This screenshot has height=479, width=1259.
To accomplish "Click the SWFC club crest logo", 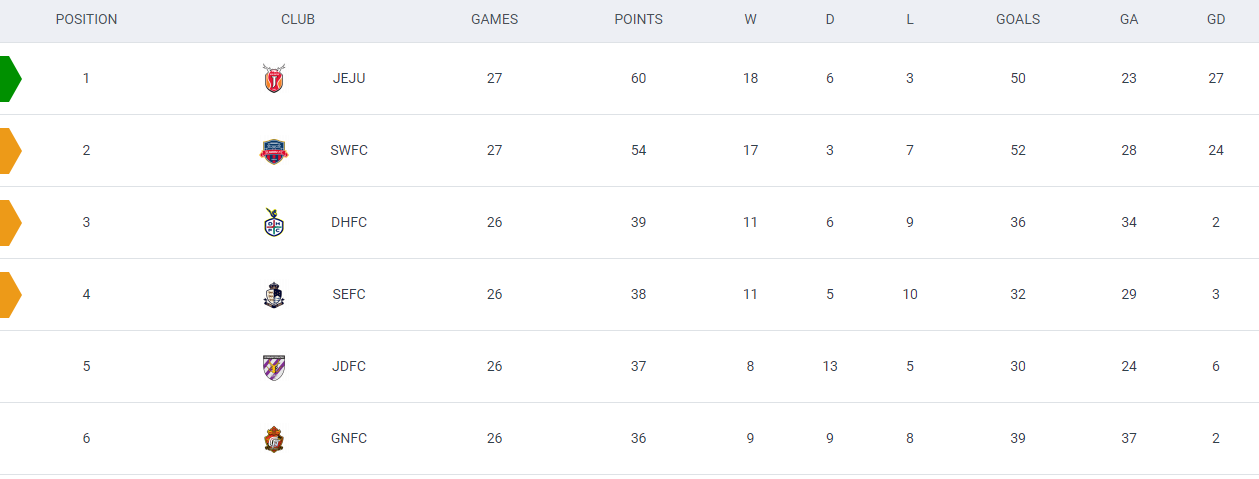I will [273, 150].
